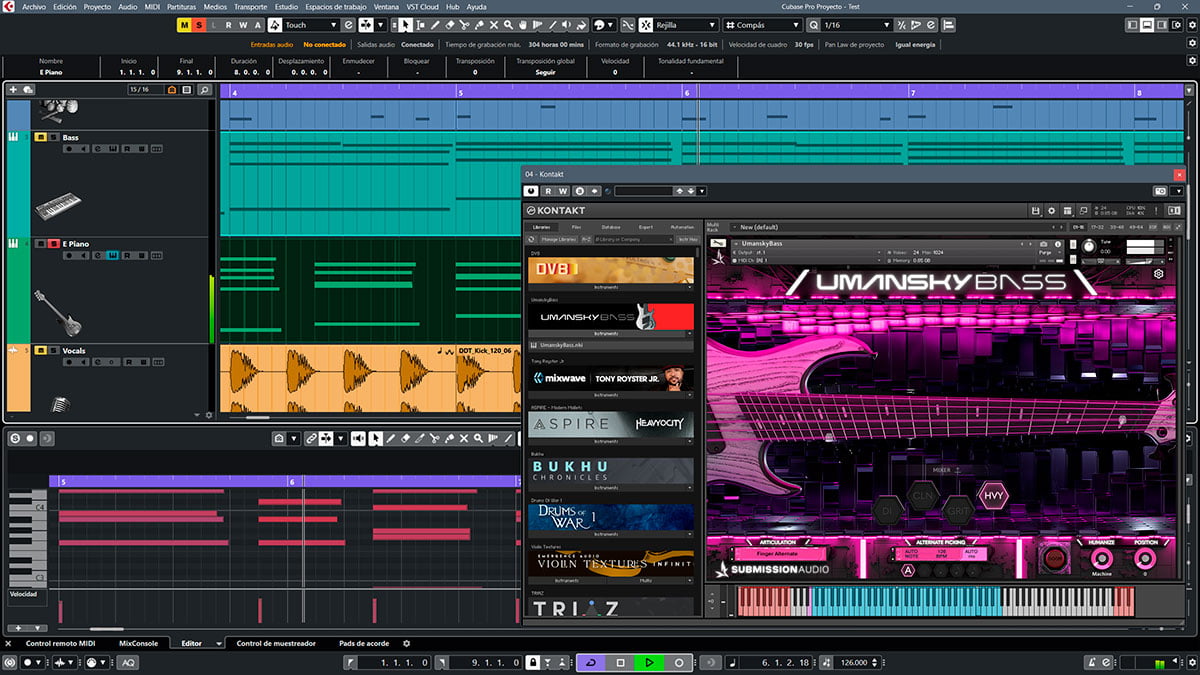Image resolution: width=1200 pixels, height=675 pixels.
Task: Toggle the Kontakt plugin power bypass button
Action: pyautogui.click(x=531, y=191)
